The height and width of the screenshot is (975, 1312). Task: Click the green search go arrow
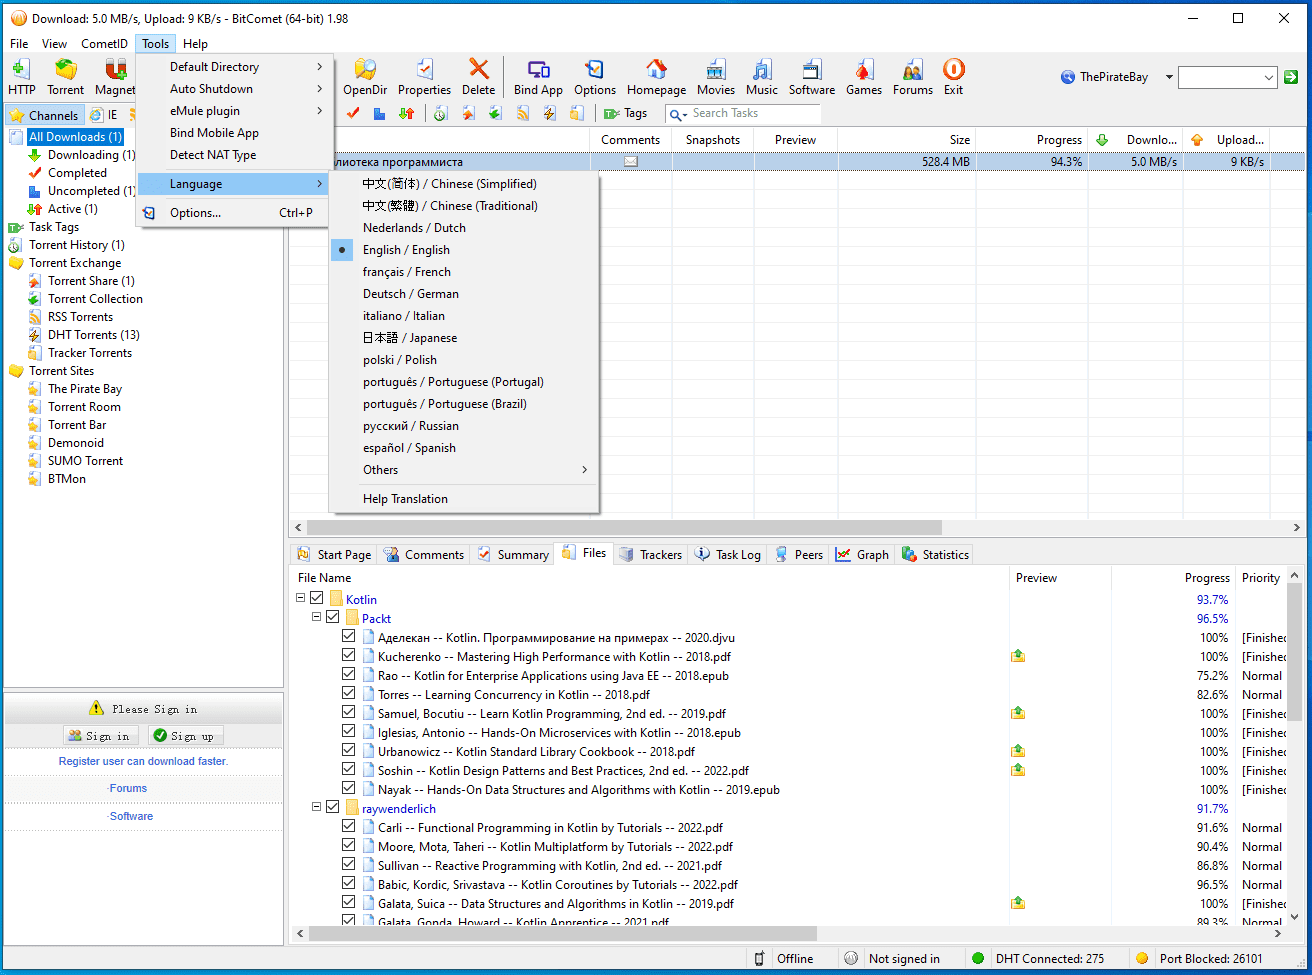(x=1291, y=77)
